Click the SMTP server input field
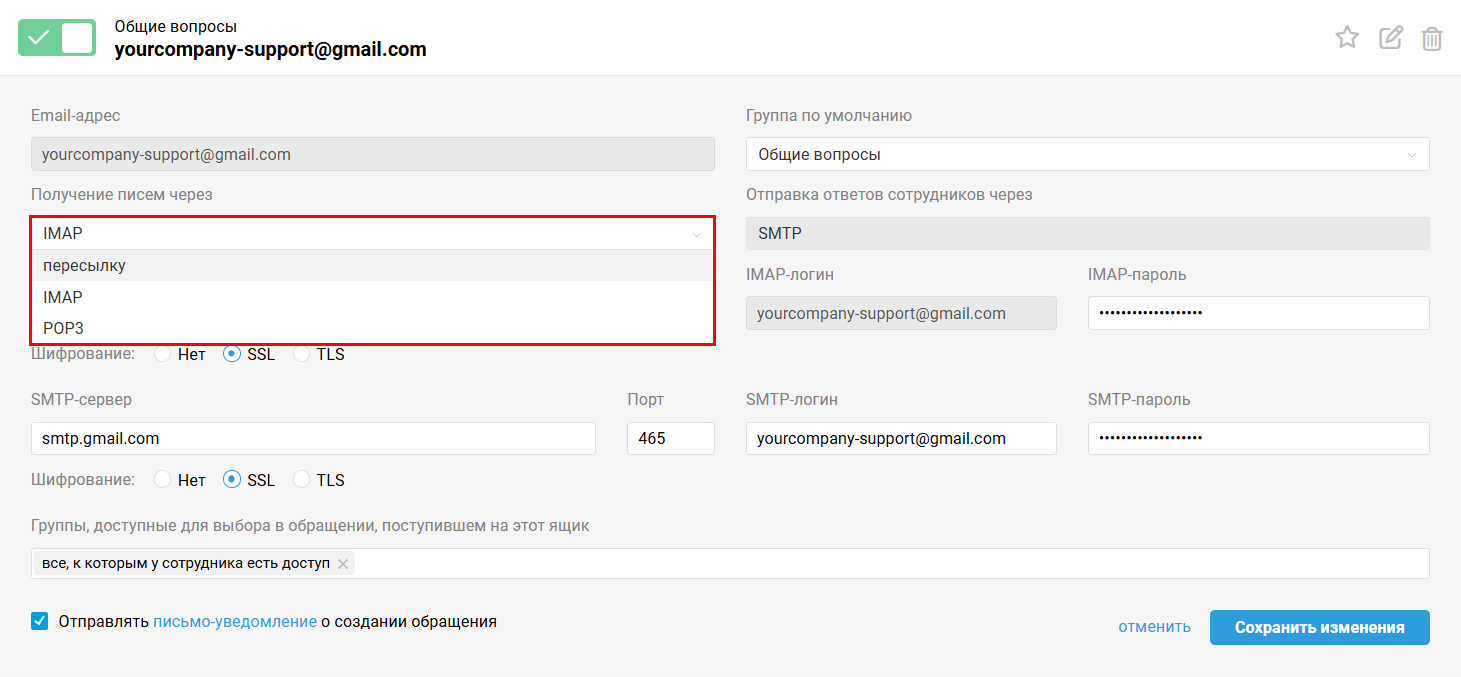Image resolution: width=1461 pixels, height=677 pixels. (x=313, y=438)
